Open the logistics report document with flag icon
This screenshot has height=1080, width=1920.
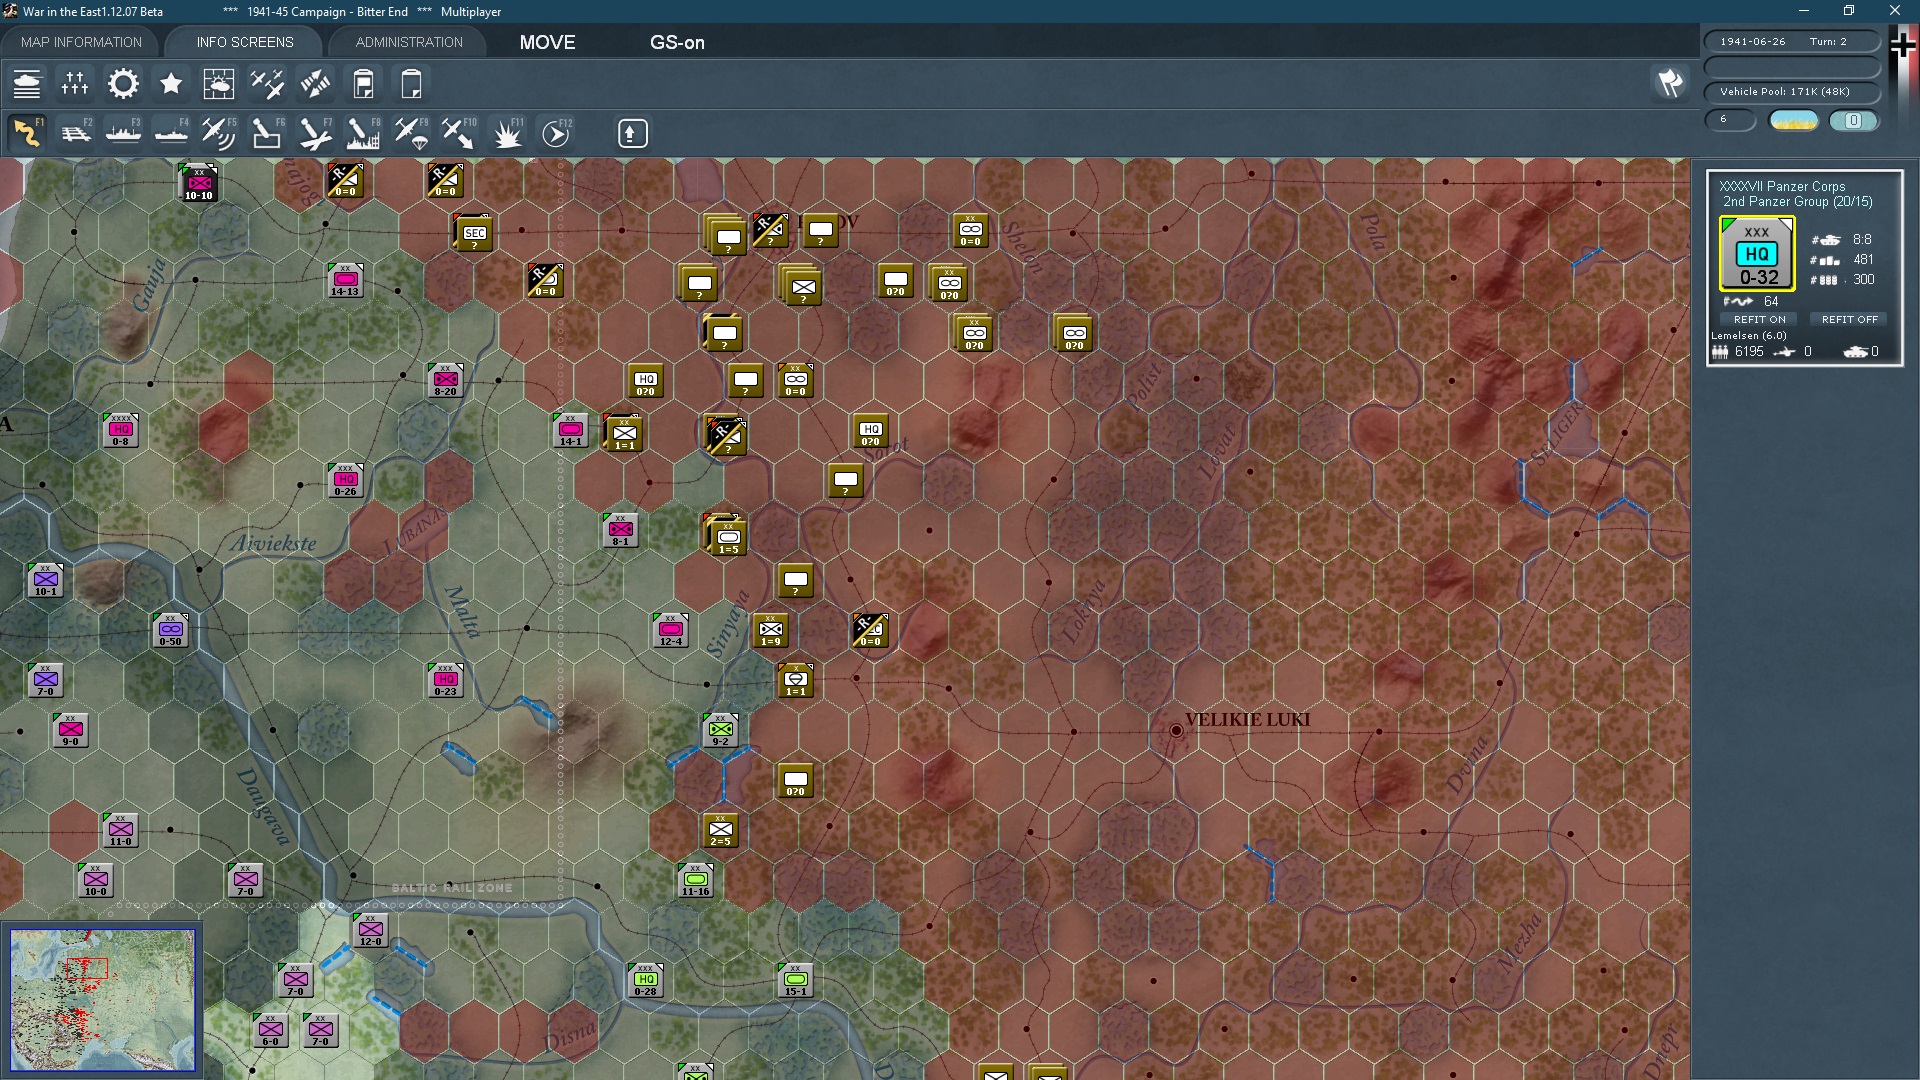363,84
